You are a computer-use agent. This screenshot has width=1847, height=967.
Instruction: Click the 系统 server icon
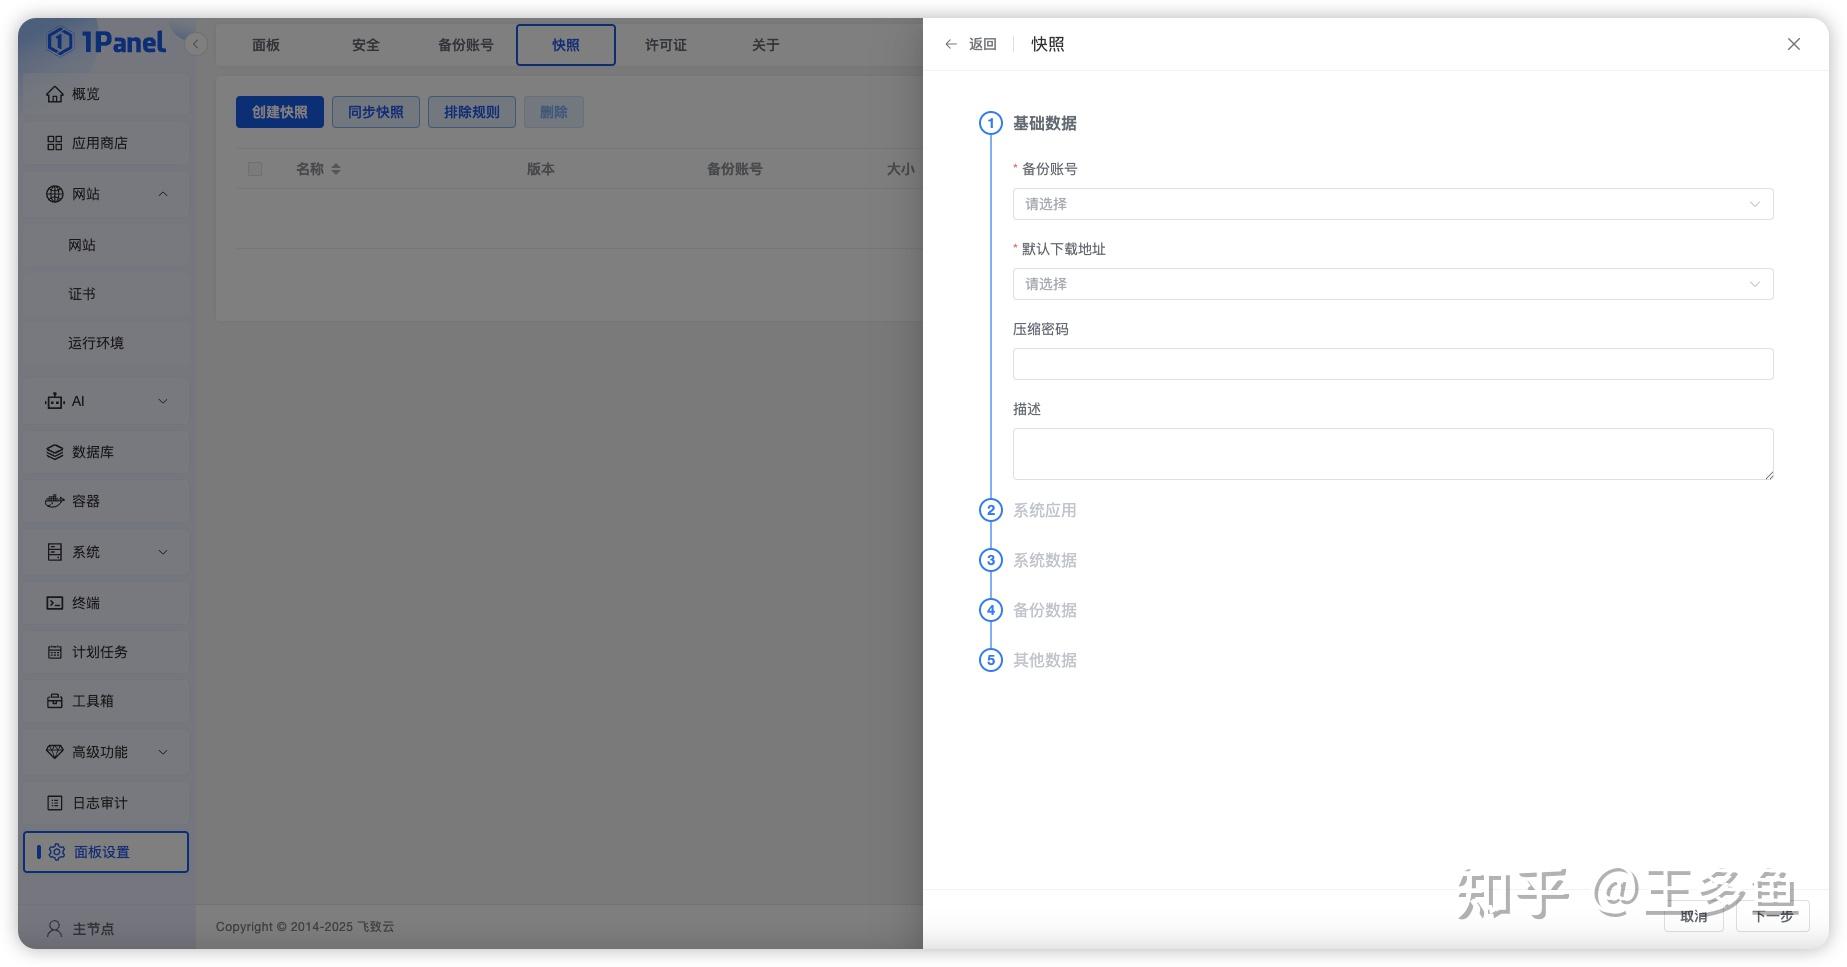tap(55, 552)
